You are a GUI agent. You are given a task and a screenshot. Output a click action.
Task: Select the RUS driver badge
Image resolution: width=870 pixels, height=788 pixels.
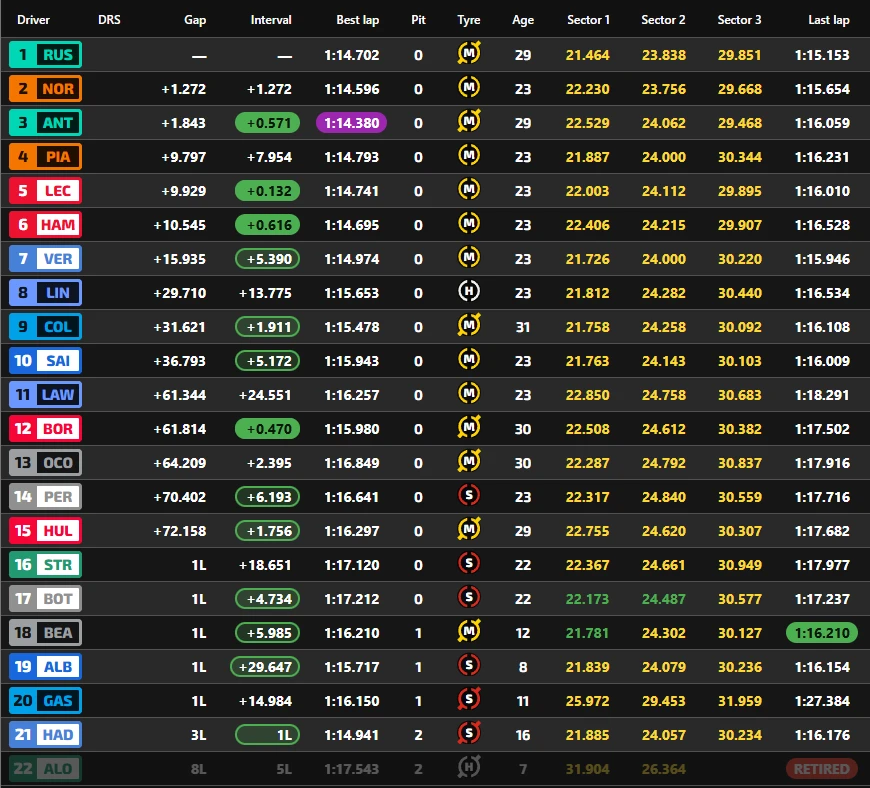coord(45,54)
